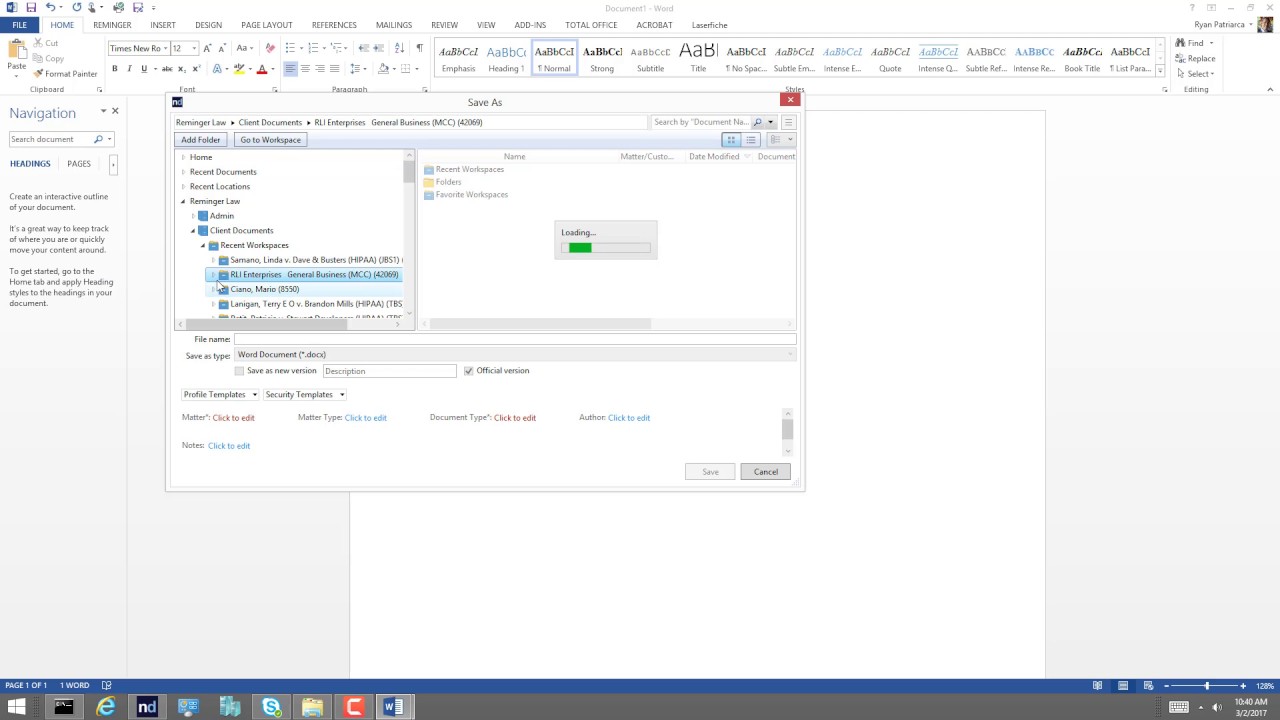Open the hamburger menu icon in Save As dialog
The image size is (1280, 720).
788,122
